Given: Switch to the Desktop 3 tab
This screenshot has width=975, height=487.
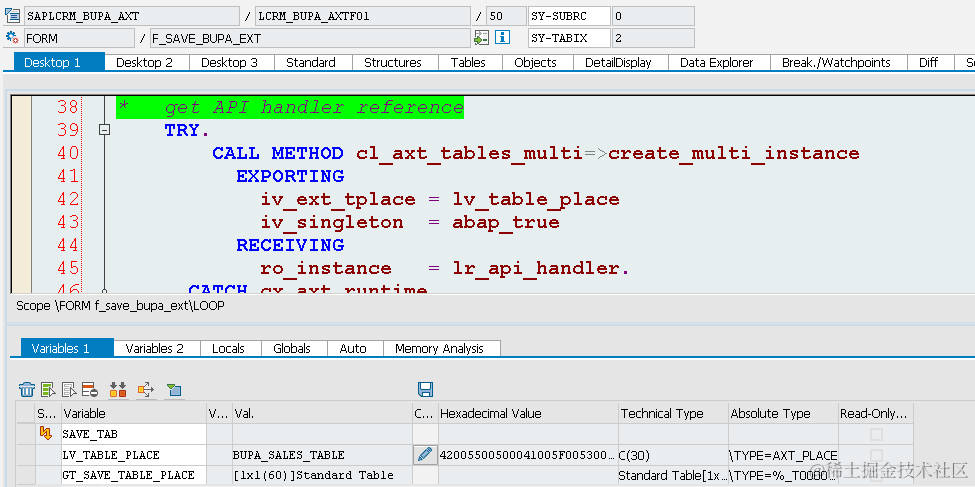Looking at the screenshot, I should pos(229,62).
